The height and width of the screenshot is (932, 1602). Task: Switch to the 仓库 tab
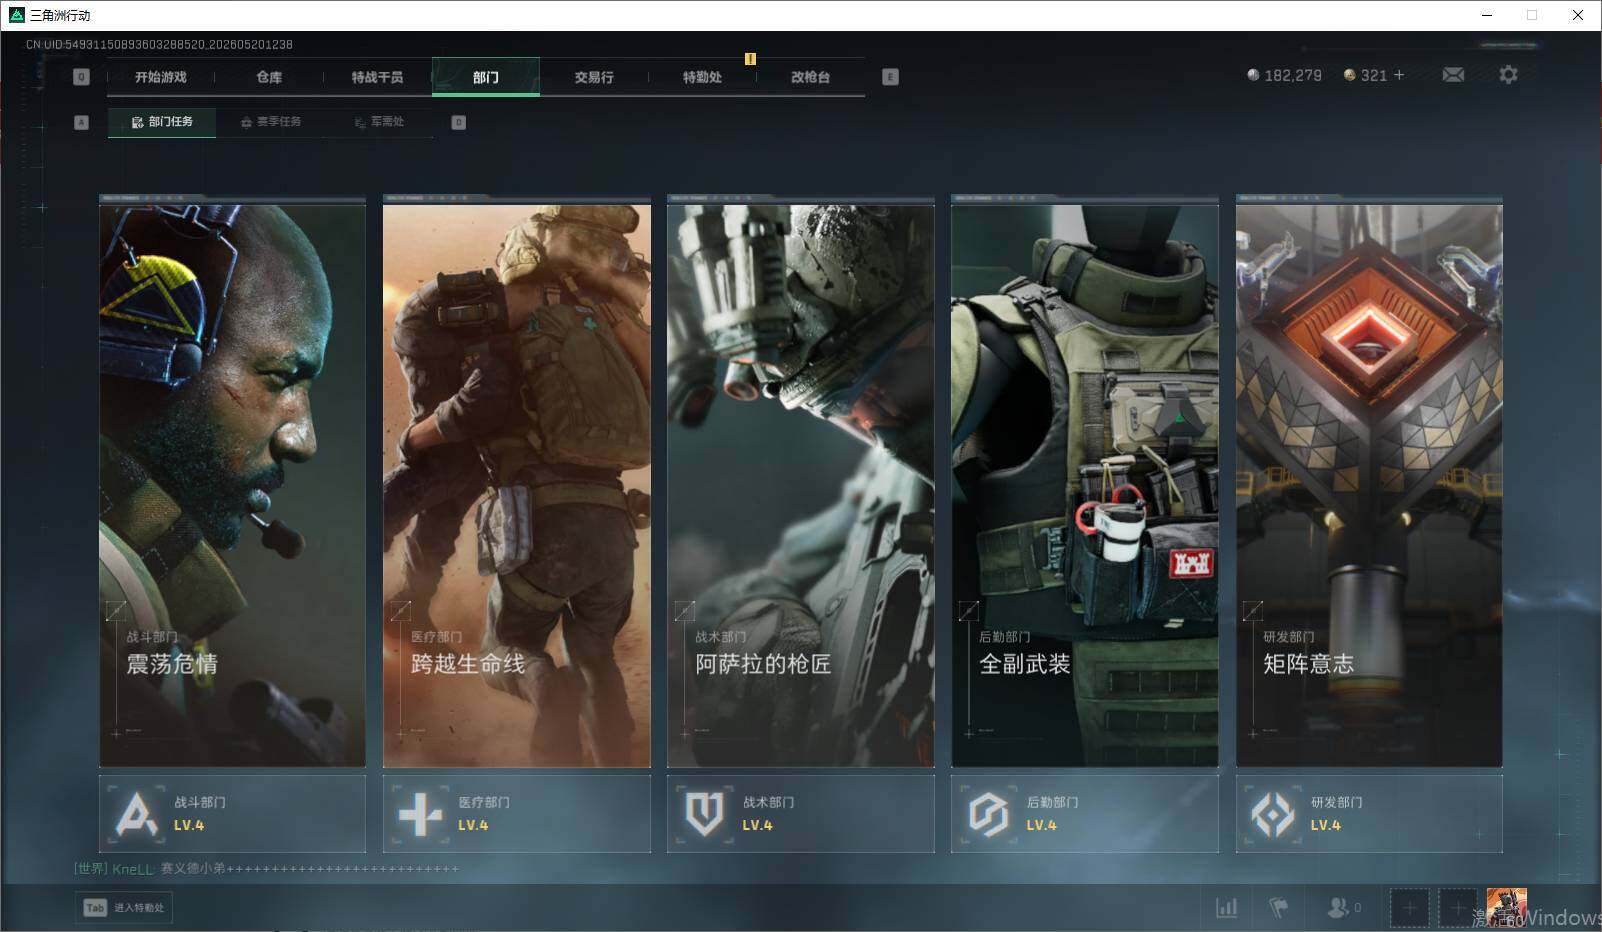tap(269, 77)
